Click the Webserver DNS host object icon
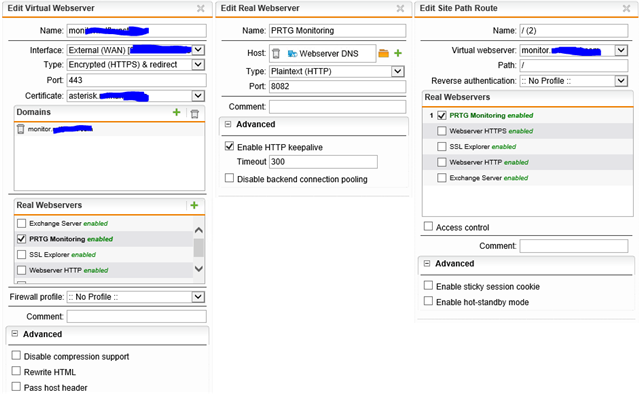This screenshot has height=394, width=639. coord(292,54)
